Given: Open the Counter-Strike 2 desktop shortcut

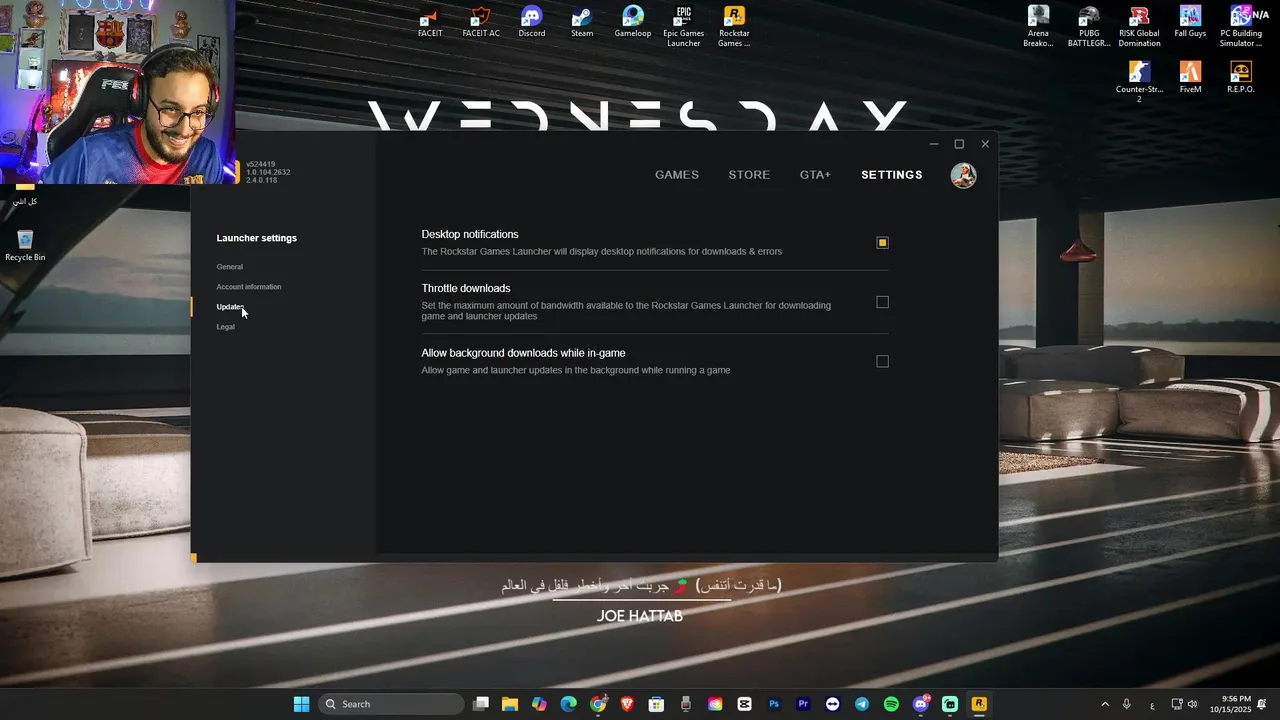Looking at the screenshot, I should 1139,83.
